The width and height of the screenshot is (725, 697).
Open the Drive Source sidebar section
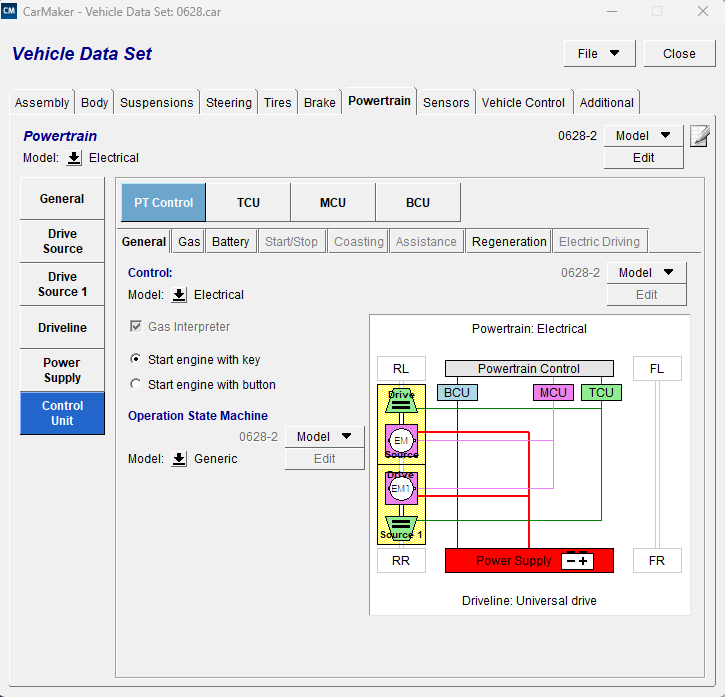click(x=62, y=241)
